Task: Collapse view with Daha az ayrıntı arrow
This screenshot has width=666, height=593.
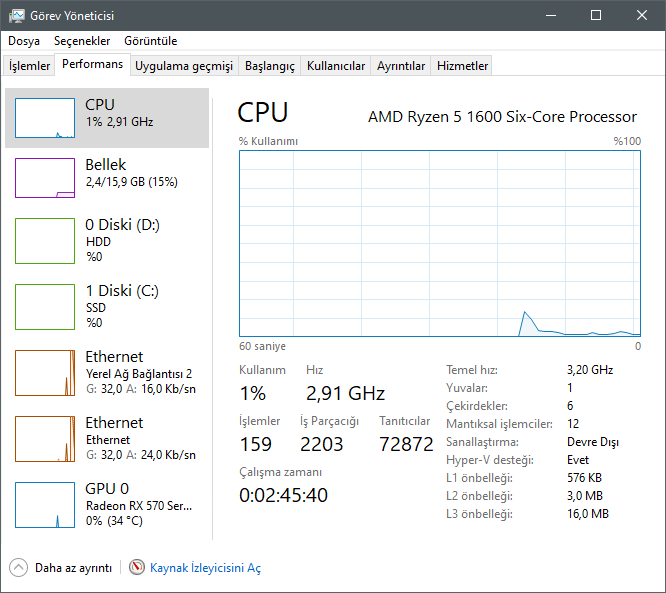Action: [19, 567]
